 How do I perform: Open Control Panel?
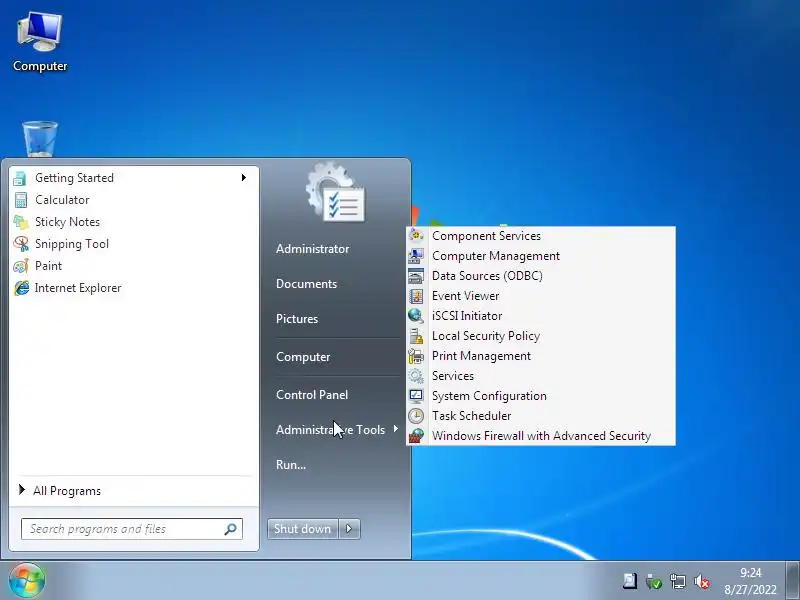(312, 394)
